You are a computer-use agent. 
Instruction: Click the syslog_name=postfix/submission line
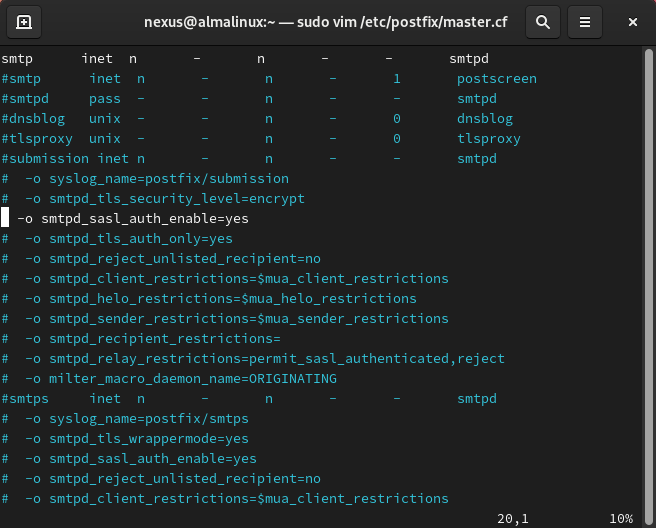(156, 178)
